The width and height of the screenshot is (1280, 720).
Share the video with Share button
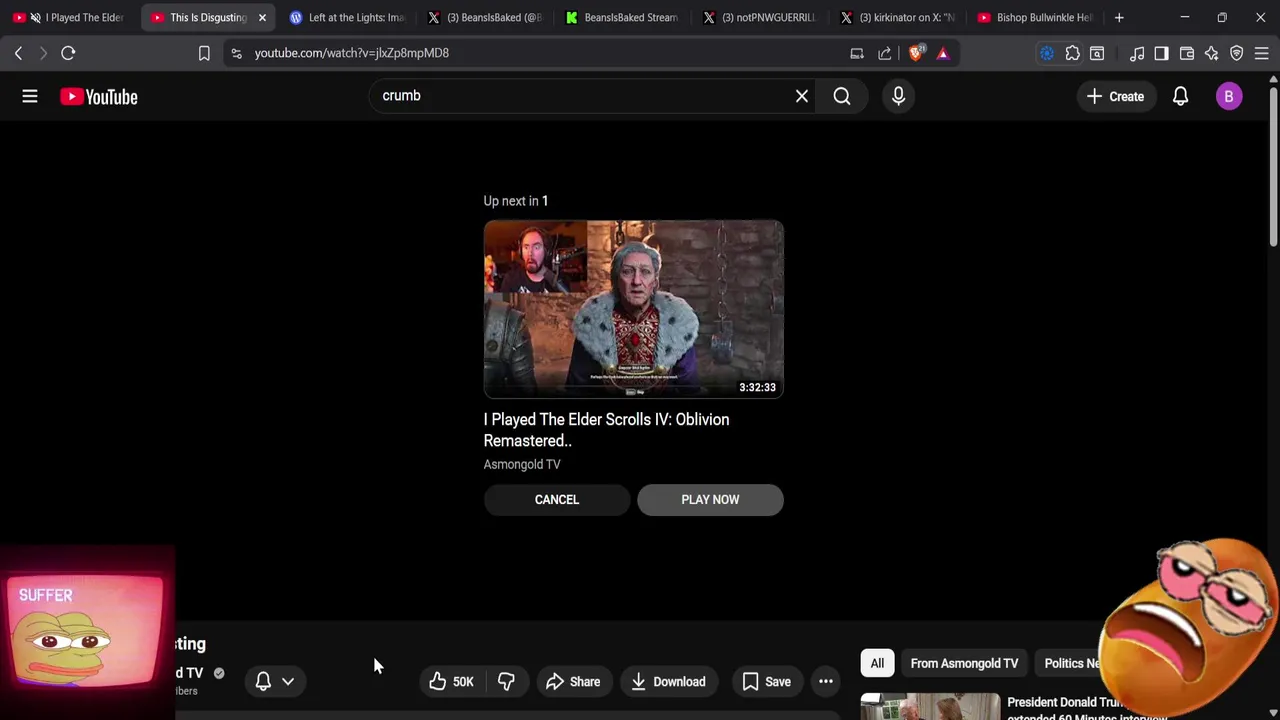click(x=573, y=682)
